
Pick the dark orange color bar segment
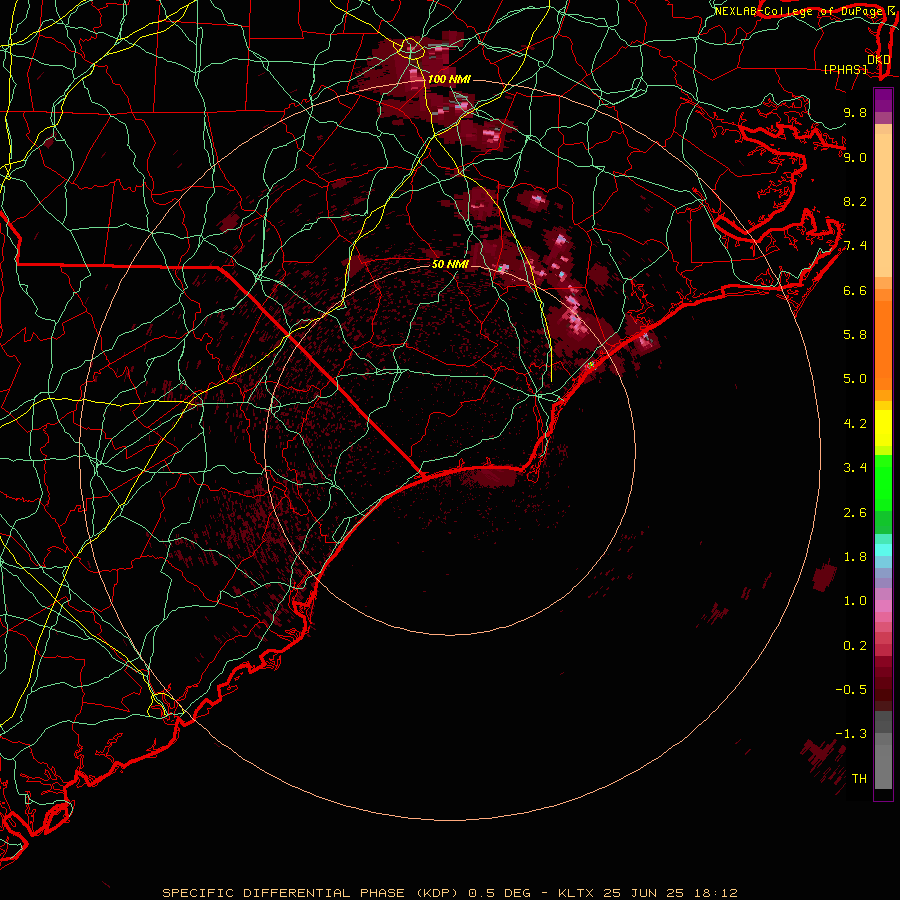883,345
